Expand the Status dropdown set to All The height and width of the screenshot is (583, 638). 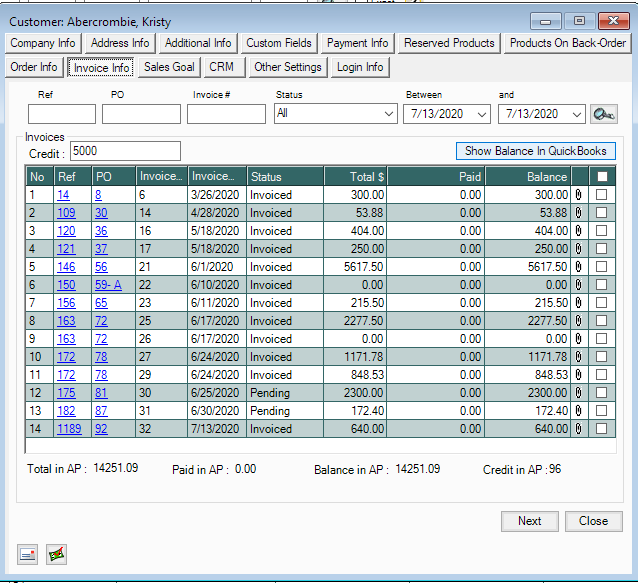click(x=389, y=114)
